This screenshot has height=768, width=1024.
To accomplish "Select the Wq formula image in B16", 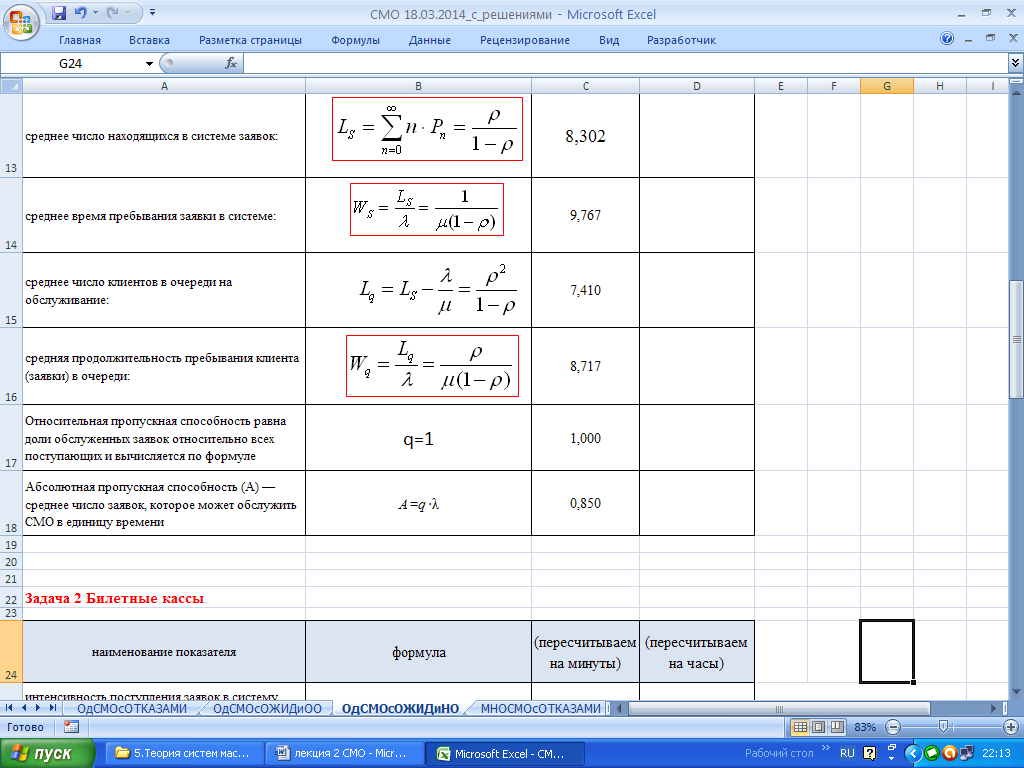I will (432, 366).
